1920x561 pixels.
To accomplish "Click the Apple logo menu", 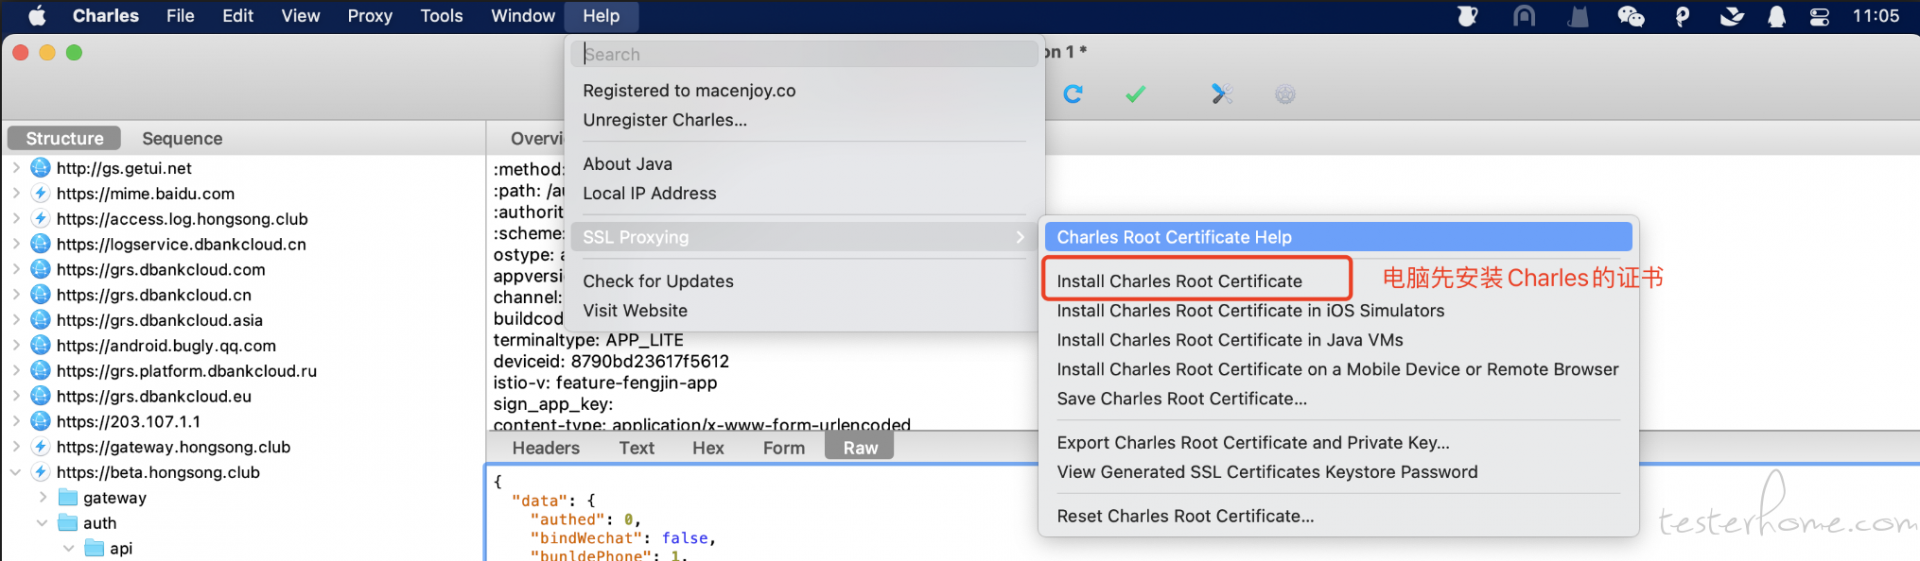I will [37, 16].
